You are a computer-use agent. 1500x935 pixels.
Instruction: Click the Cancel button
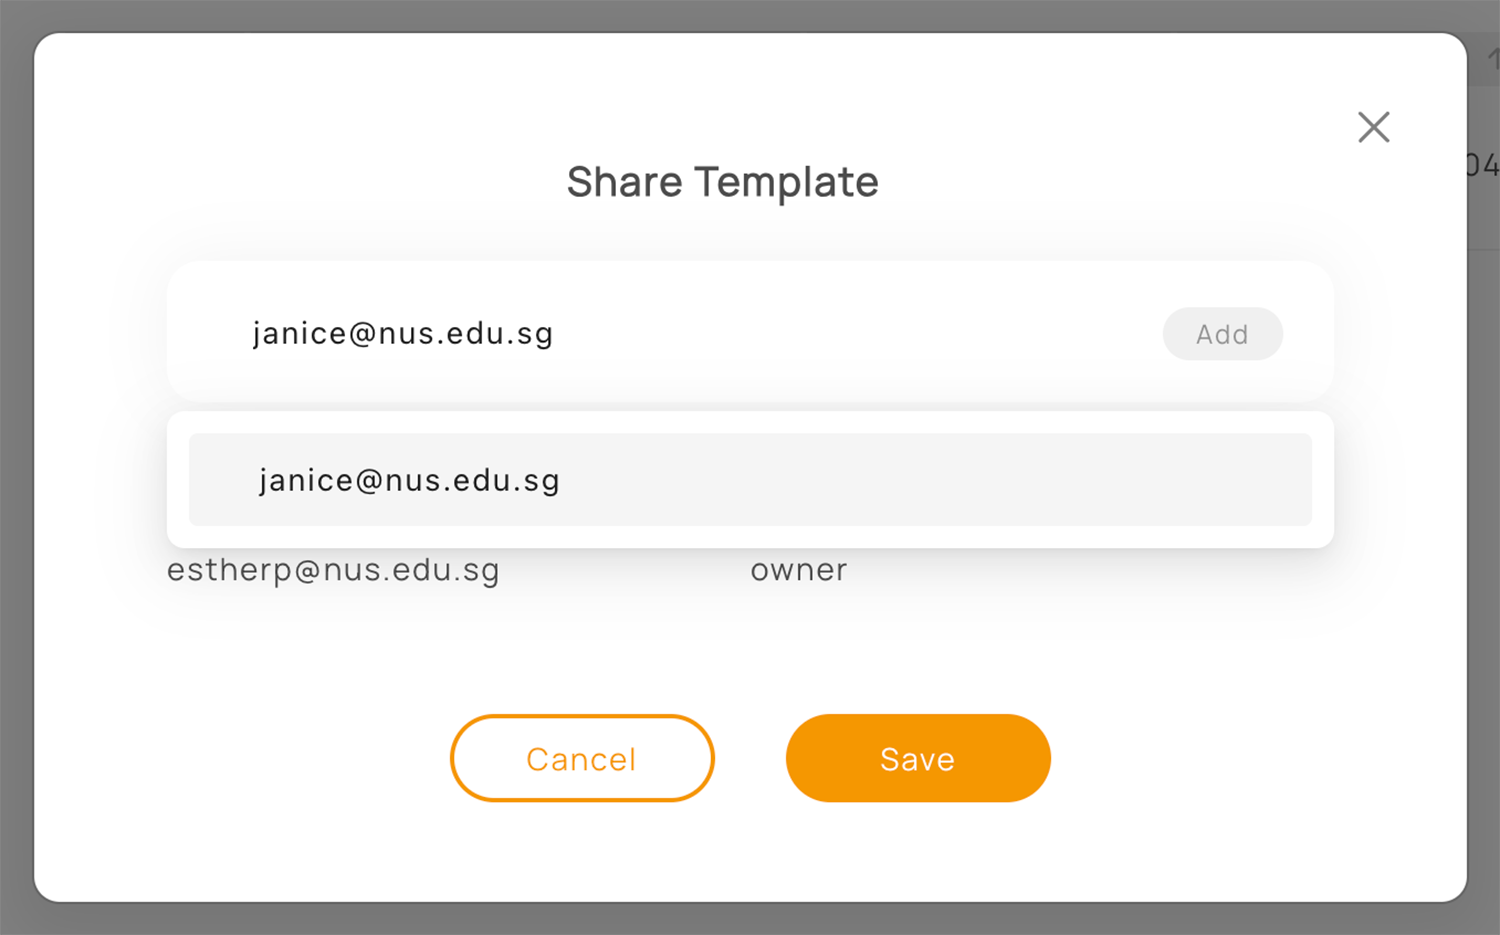[582, 758]
